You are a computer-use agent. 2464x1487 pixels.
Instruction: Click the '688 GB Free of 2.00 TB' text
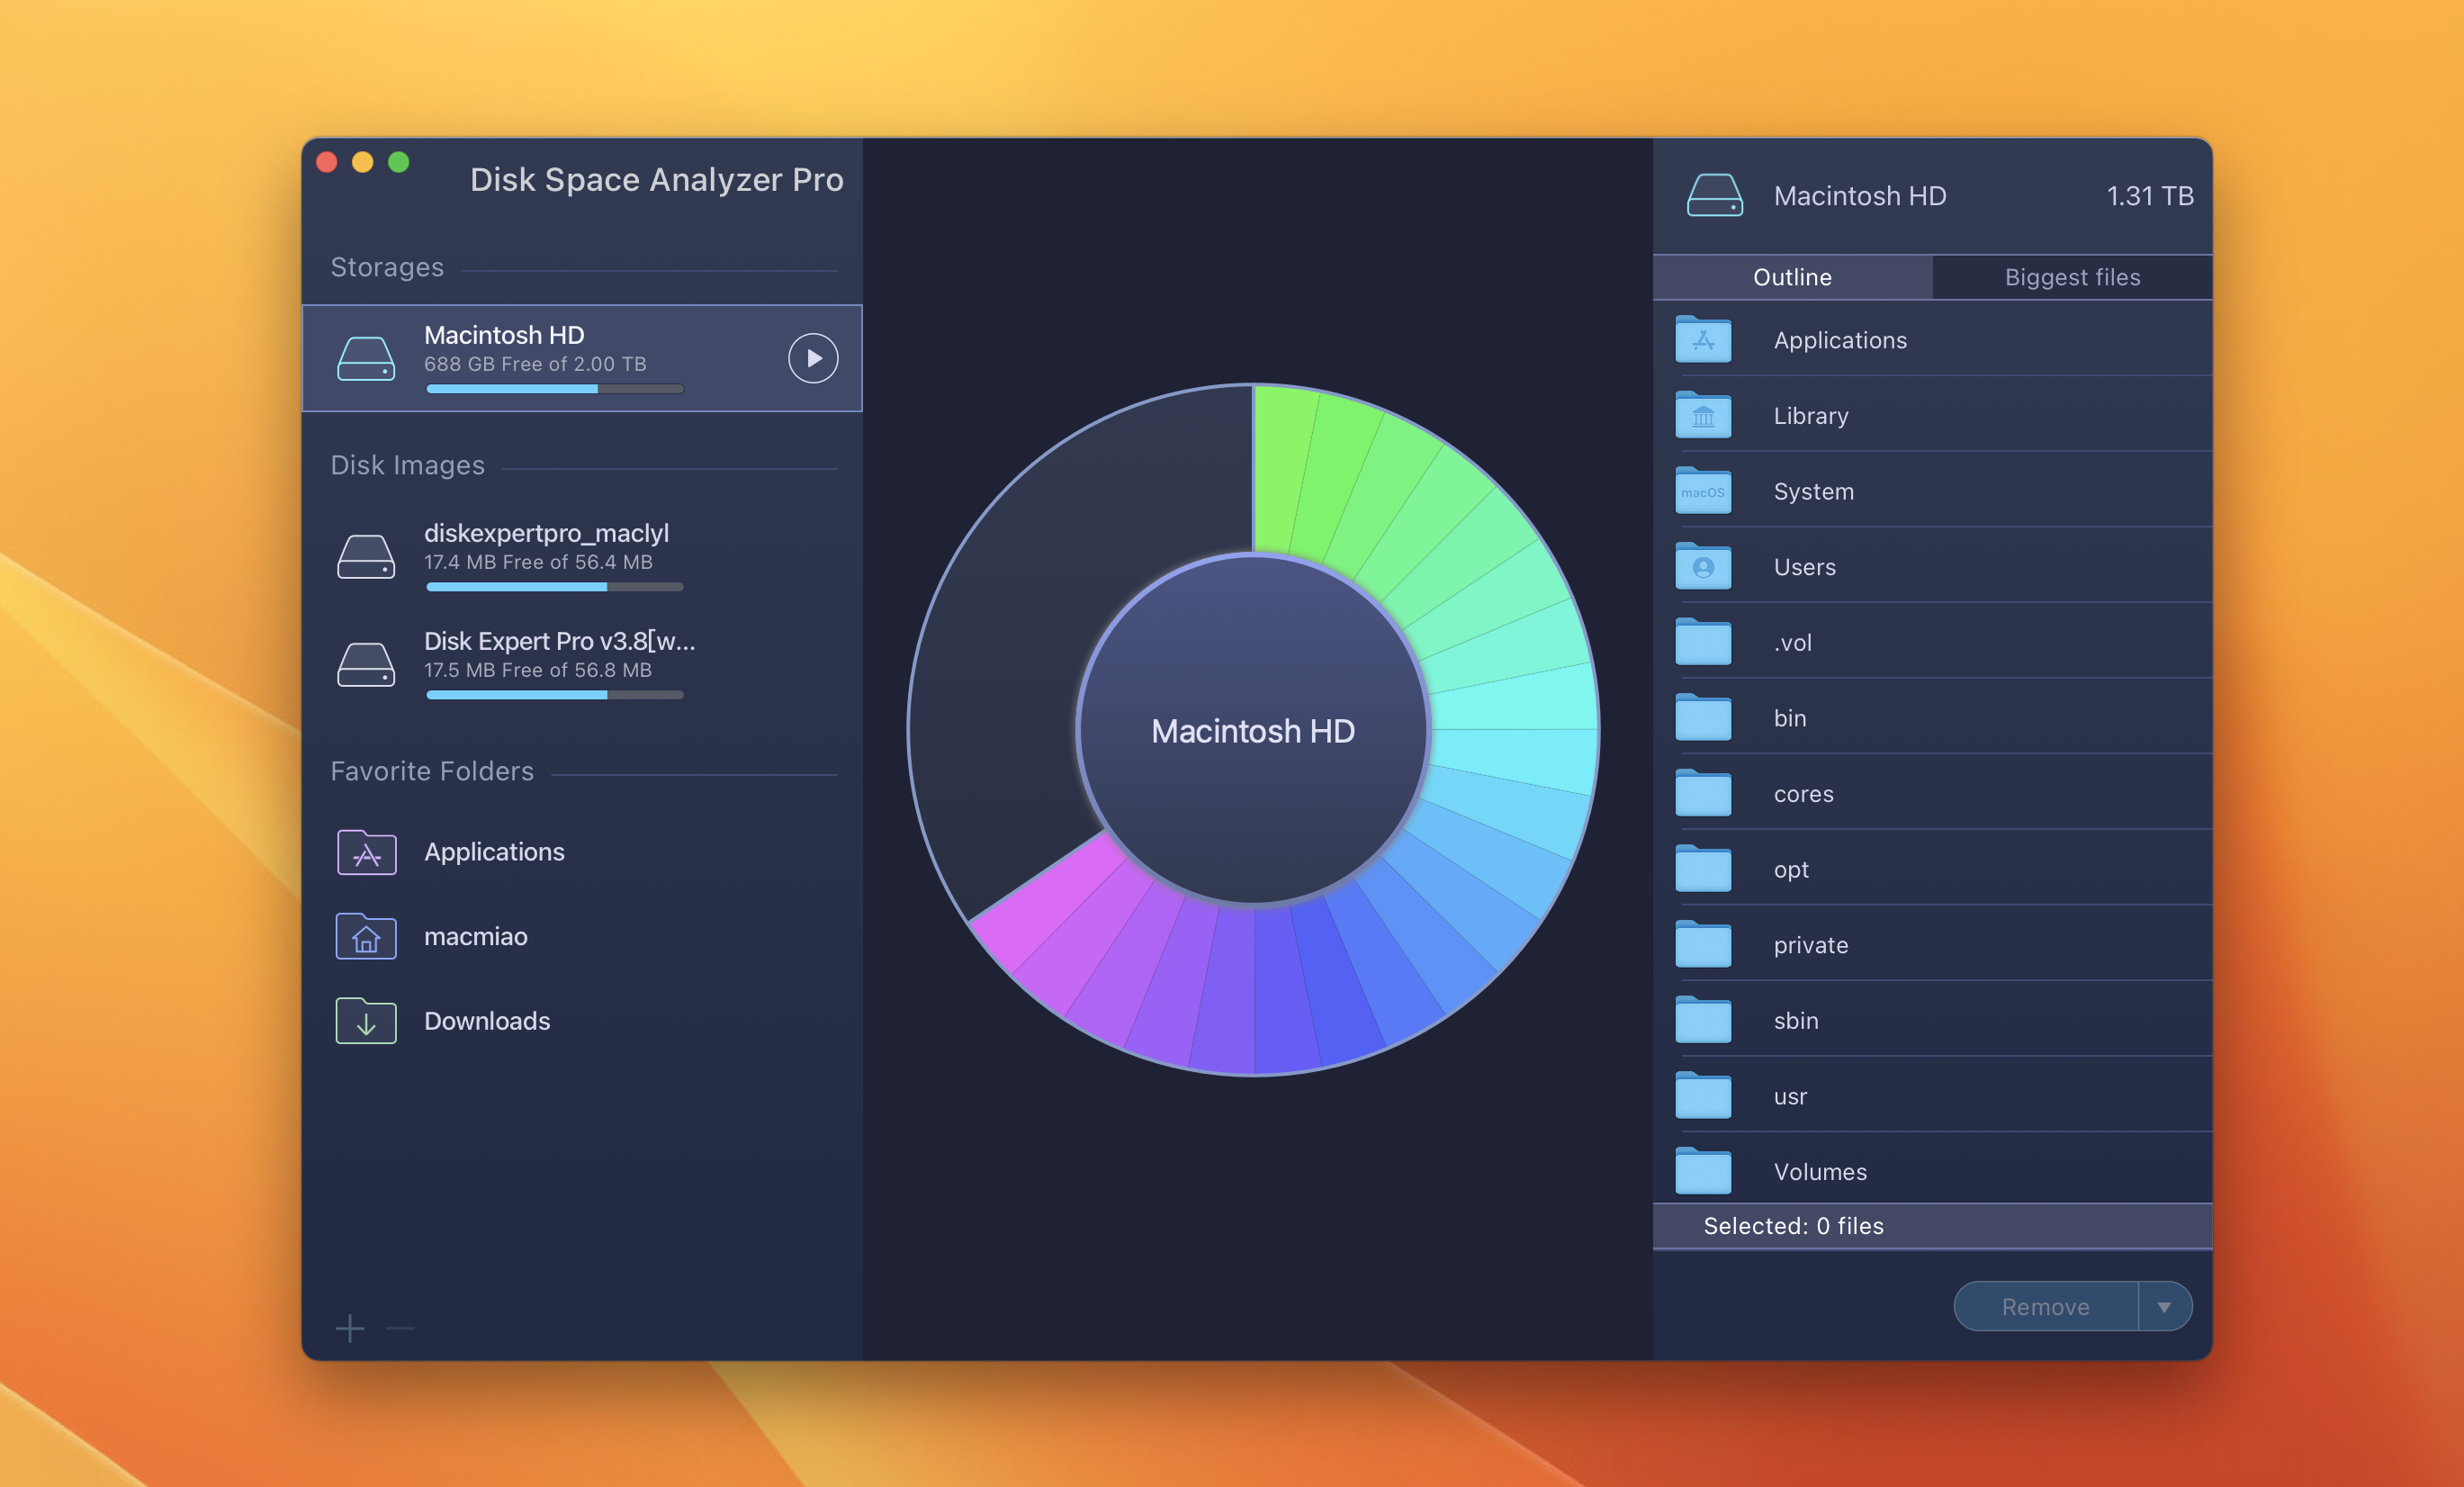(x=535, y=364)
